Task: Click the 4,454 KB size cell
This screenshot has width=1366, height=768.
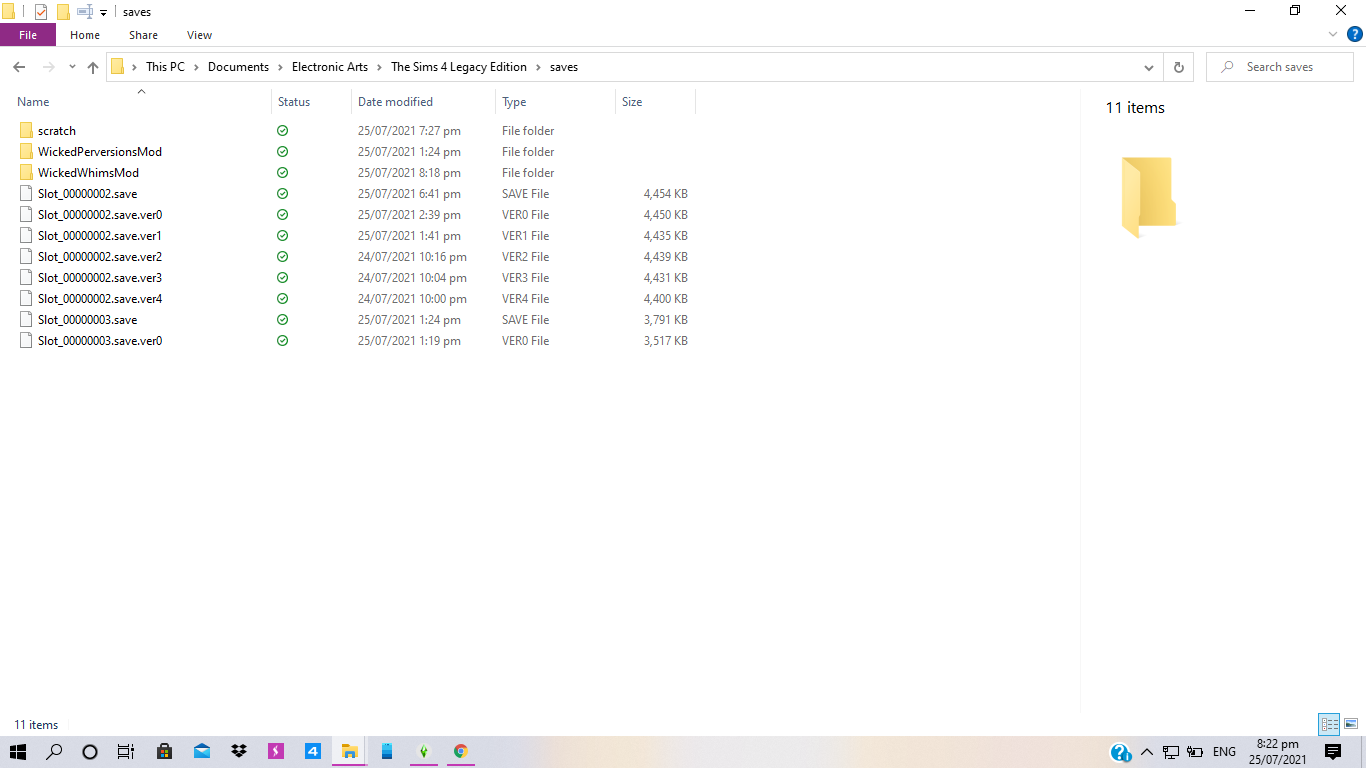Action: point(665,194)
